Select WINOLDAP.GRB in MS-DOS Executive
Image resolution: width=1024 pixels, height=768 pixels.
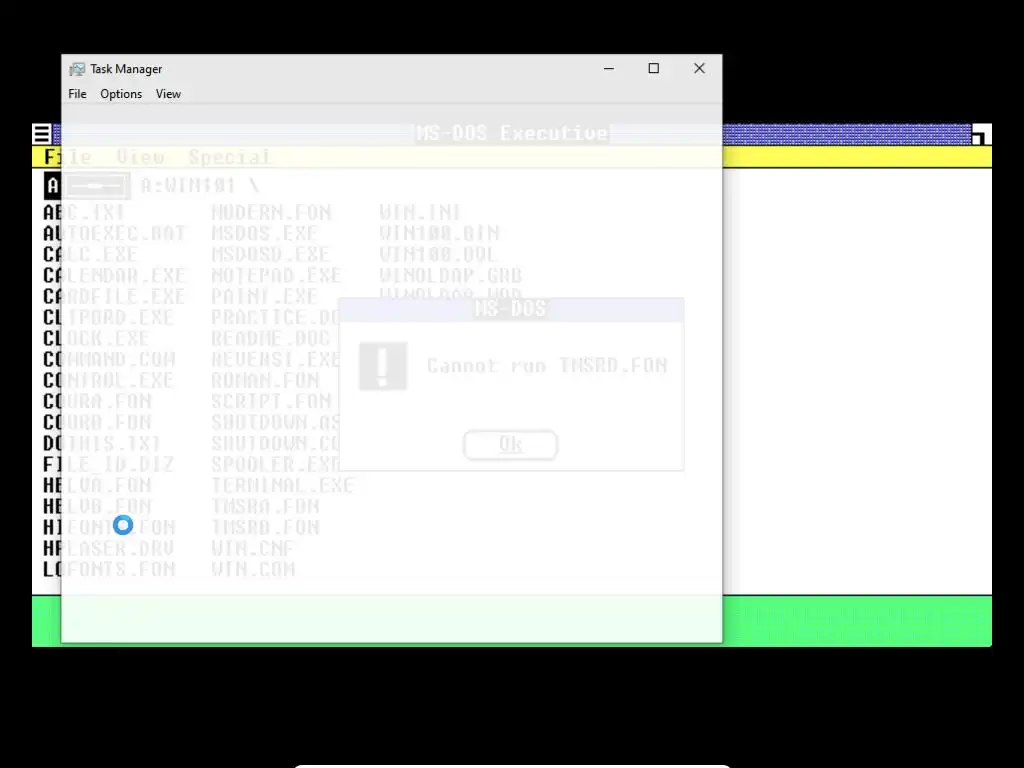451,276
